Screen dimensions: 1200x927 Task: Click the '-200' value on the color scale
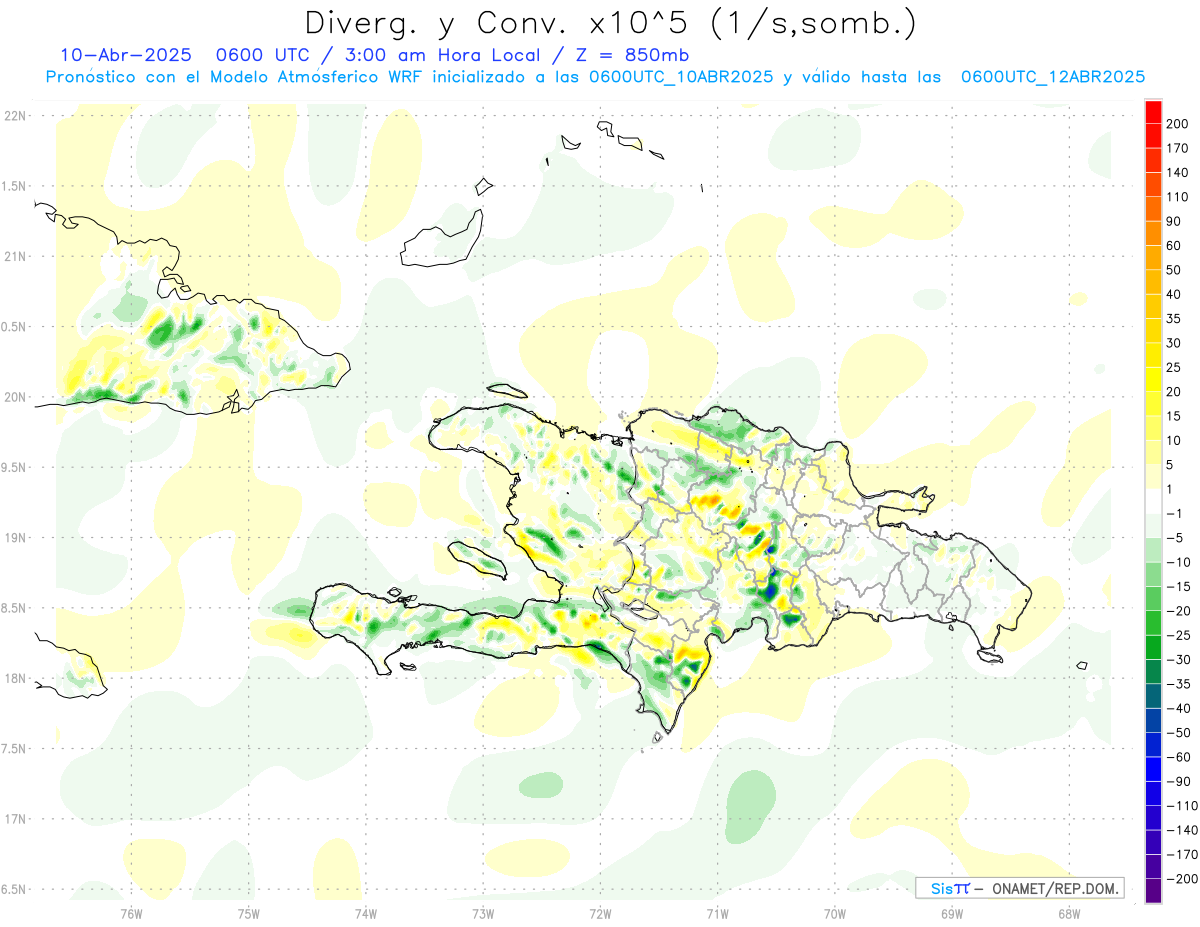coord(1180,879)
